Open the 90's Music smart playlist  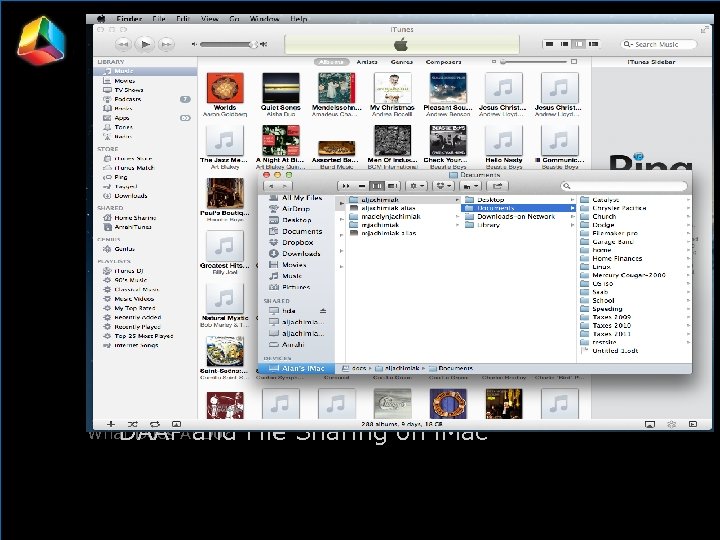[145, 280]
